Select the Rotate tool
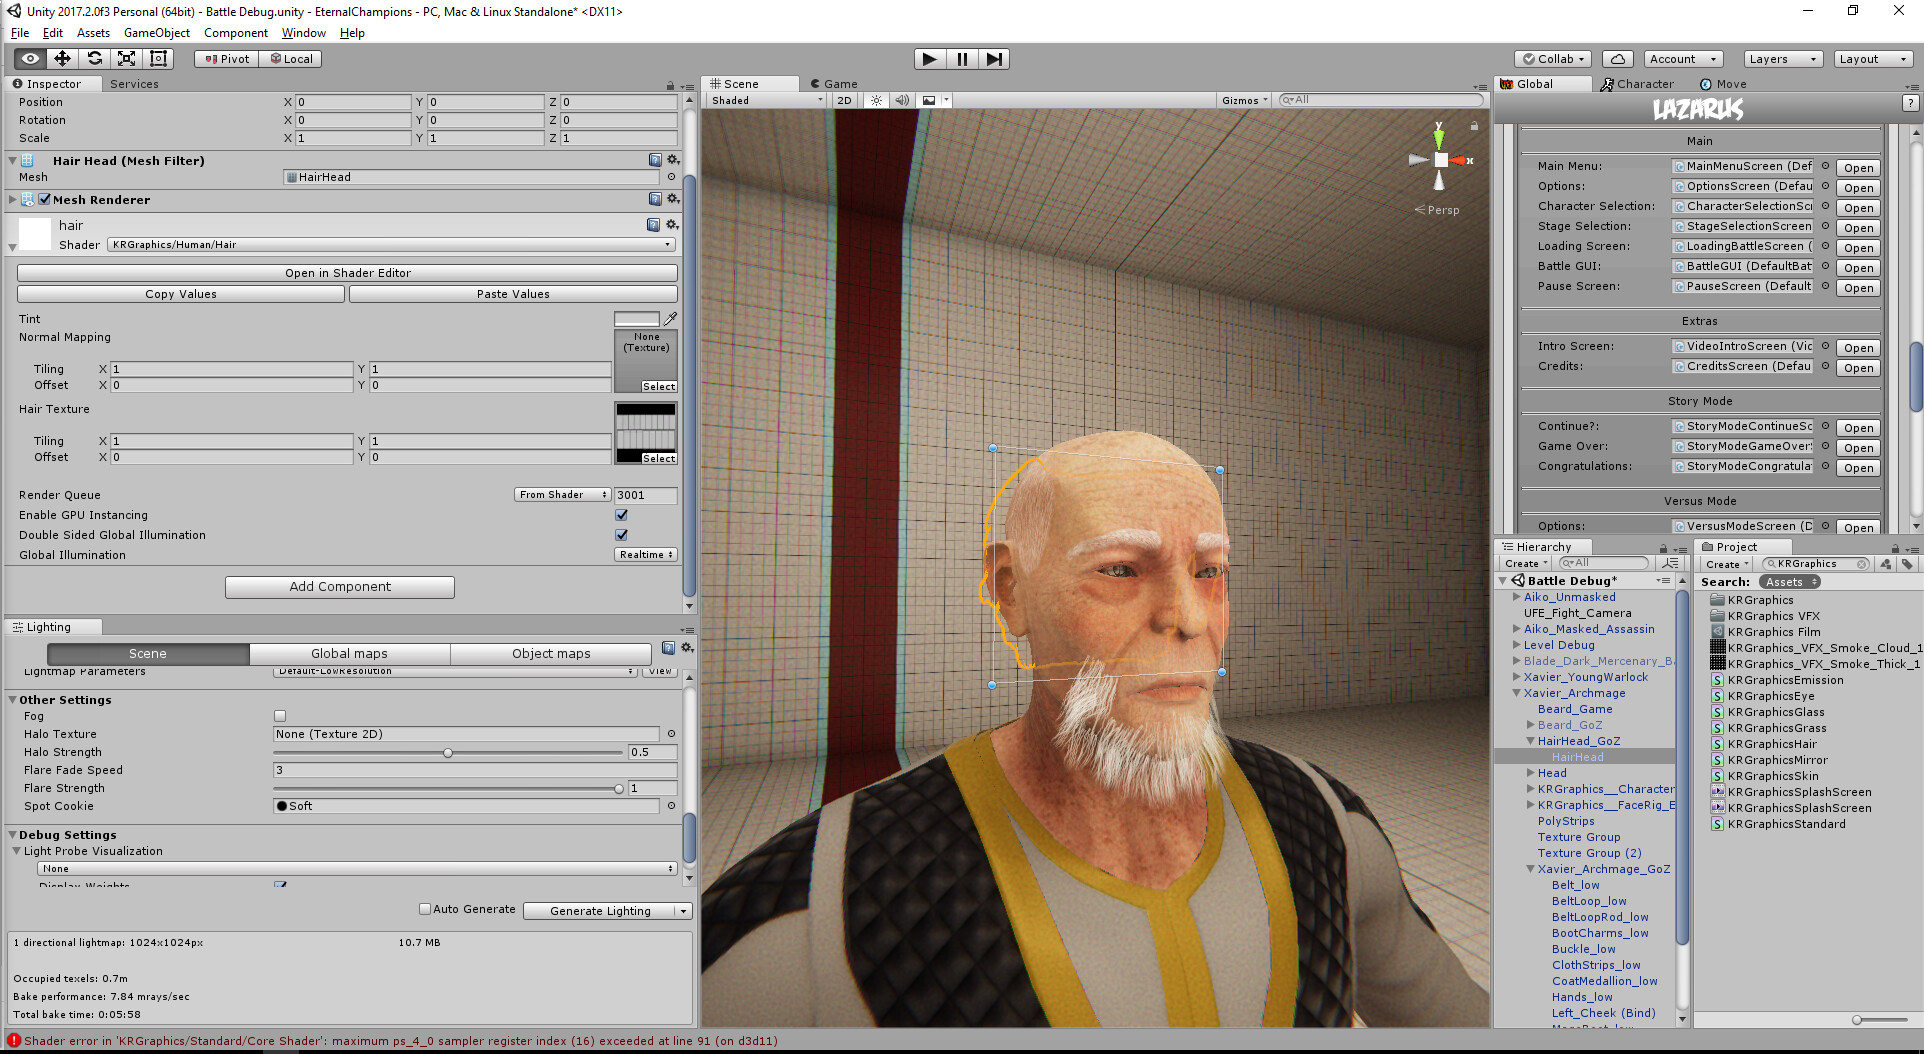The image size is (1924, 1054). pos(95,58)
